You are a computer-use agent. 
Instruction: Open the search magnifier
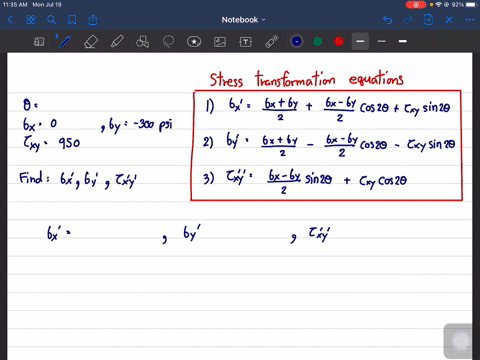tap(51, 20)
